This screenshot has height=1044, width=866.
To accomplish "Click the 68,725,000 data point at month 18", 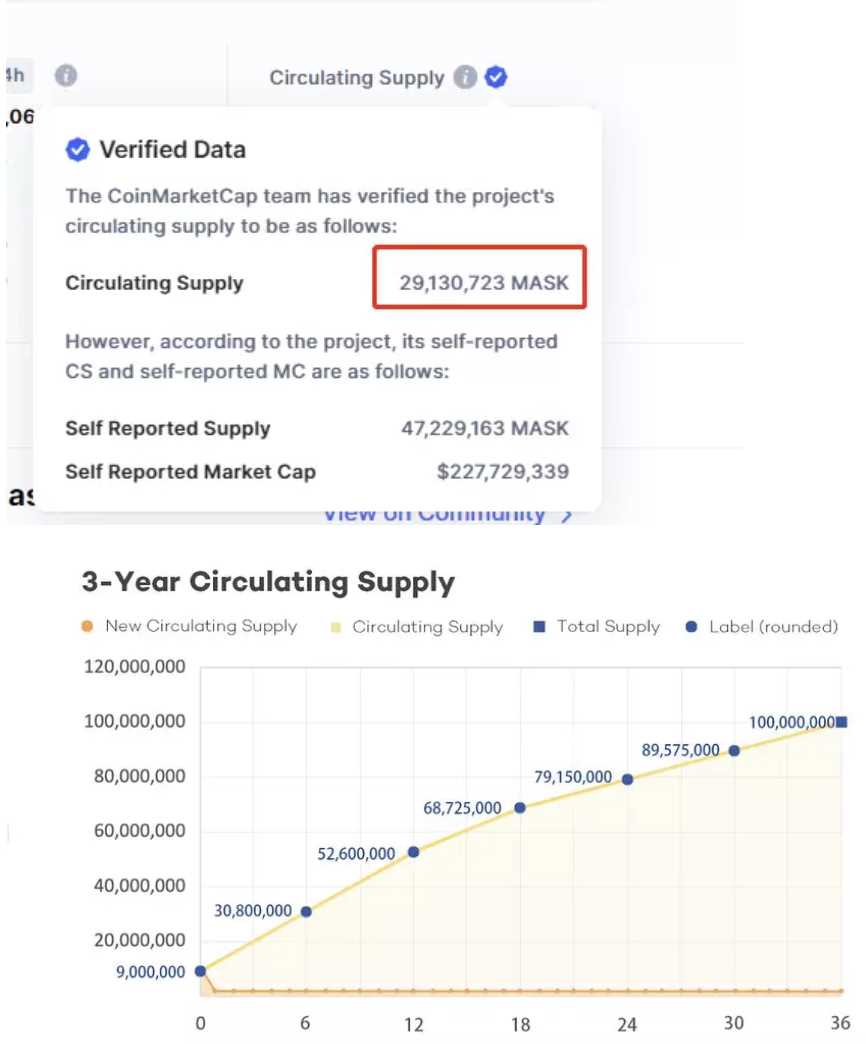I will pos(520,808).
